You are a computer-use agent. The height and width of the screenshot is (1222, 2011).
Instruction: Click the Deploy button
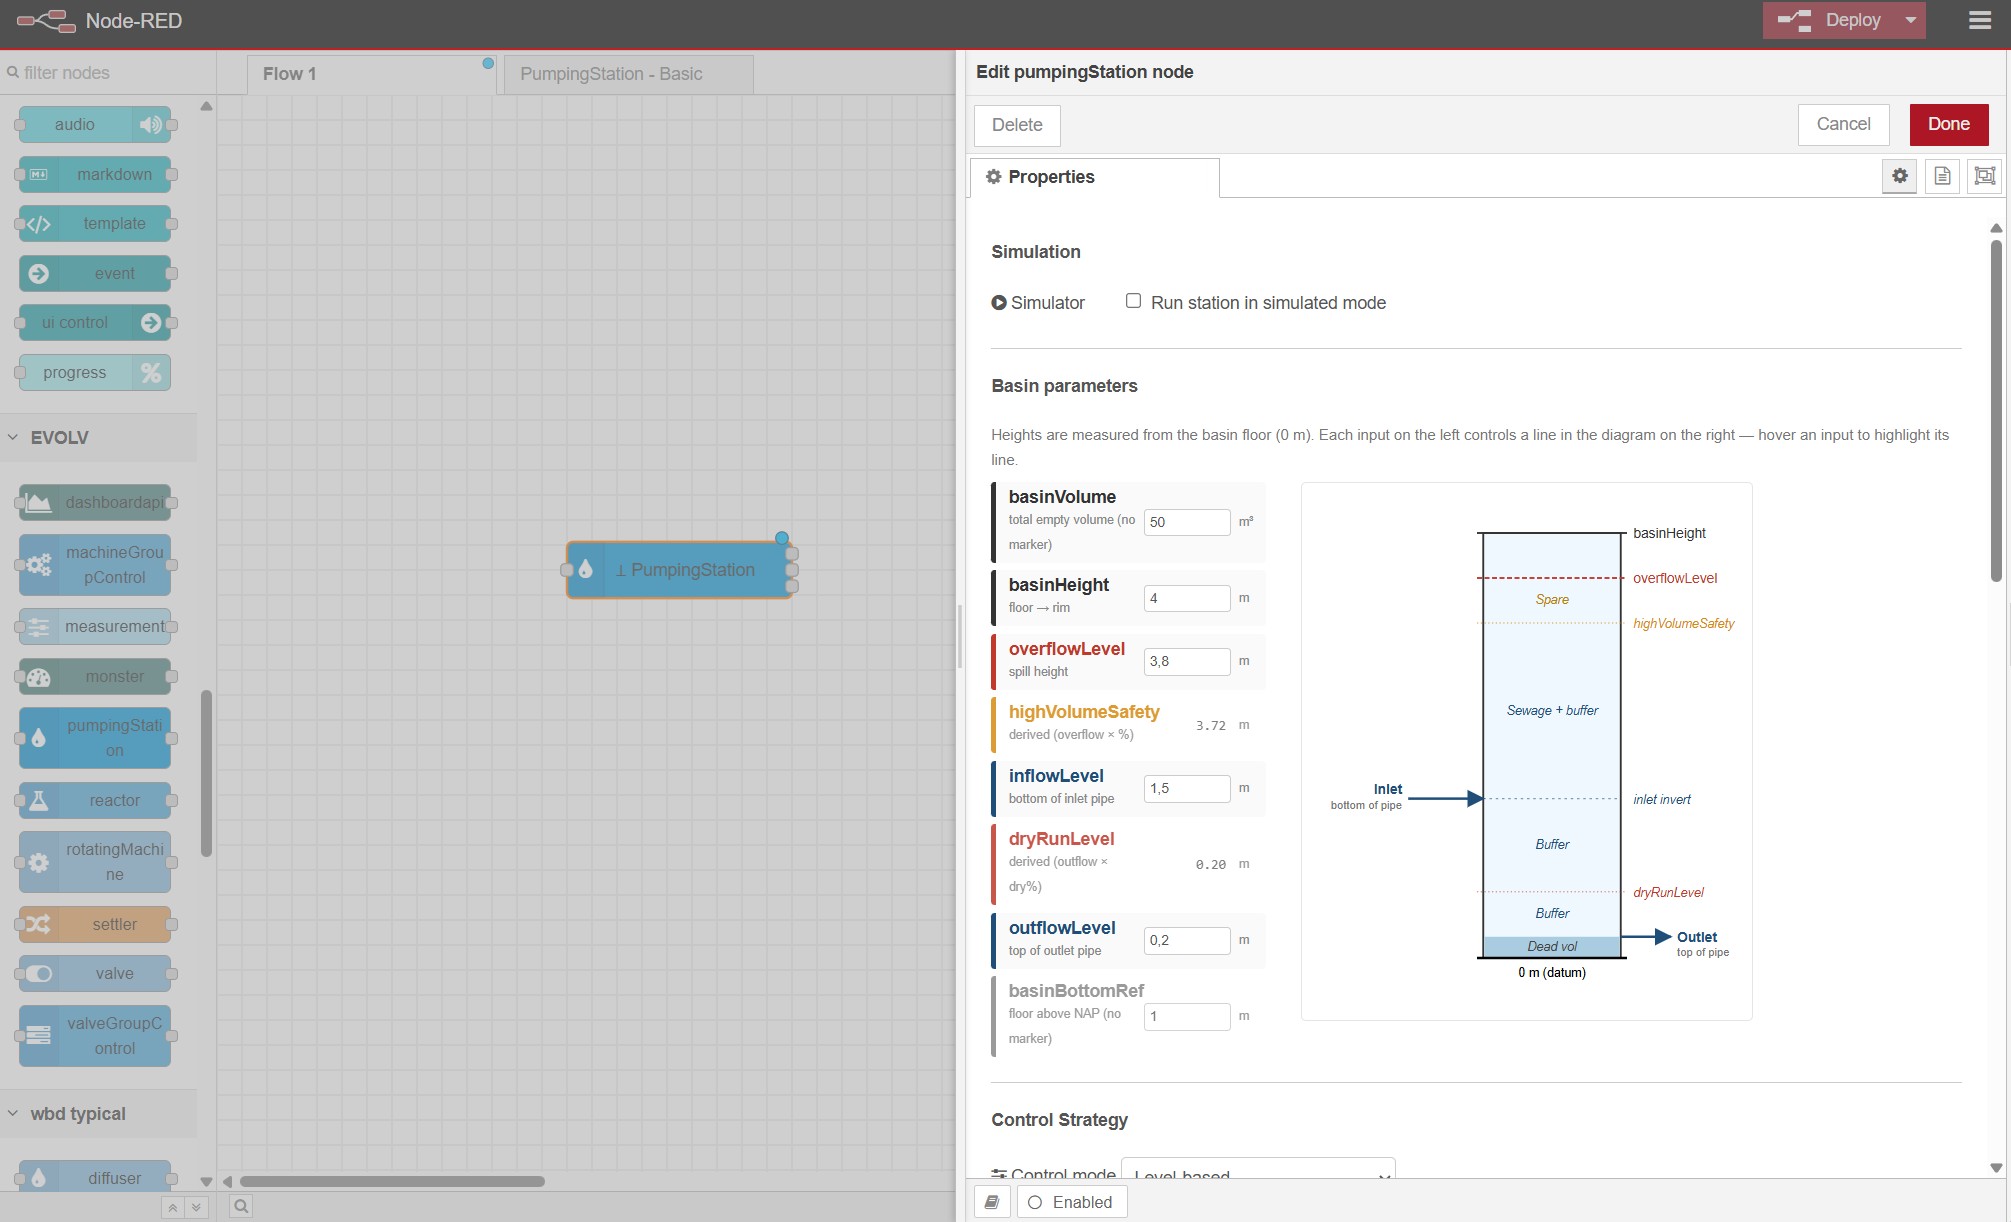[x=1829, y=20]
